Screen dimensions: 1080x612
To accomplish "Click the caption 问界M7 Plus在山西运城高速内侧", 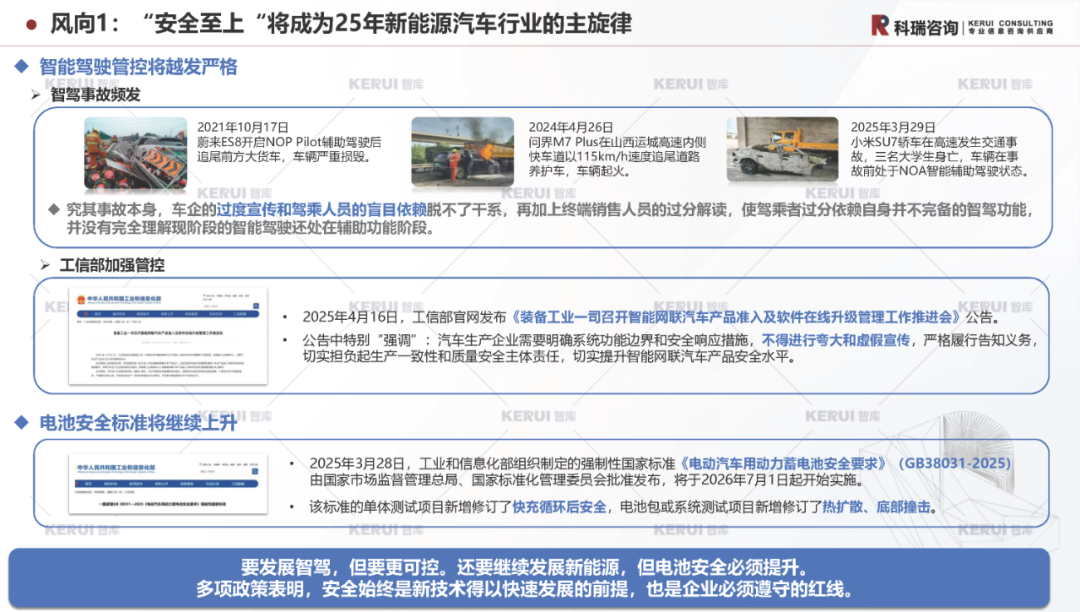I will click(x=617, y=143).
